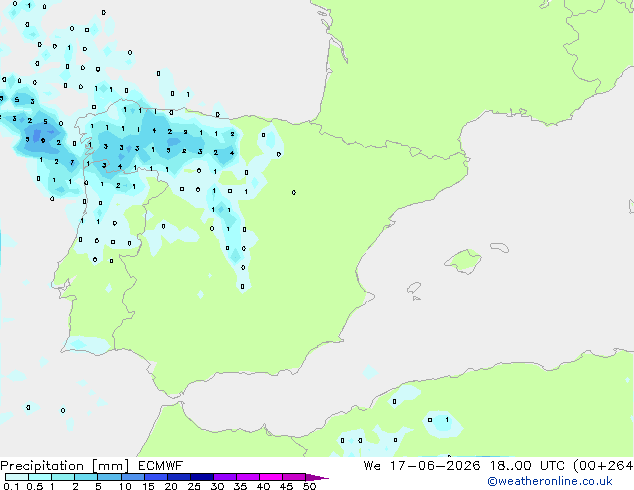The width and height of the screenshot is (634, 490).
Task: Click the '(00+264' forecast offset text
Action: pos(603,466)
